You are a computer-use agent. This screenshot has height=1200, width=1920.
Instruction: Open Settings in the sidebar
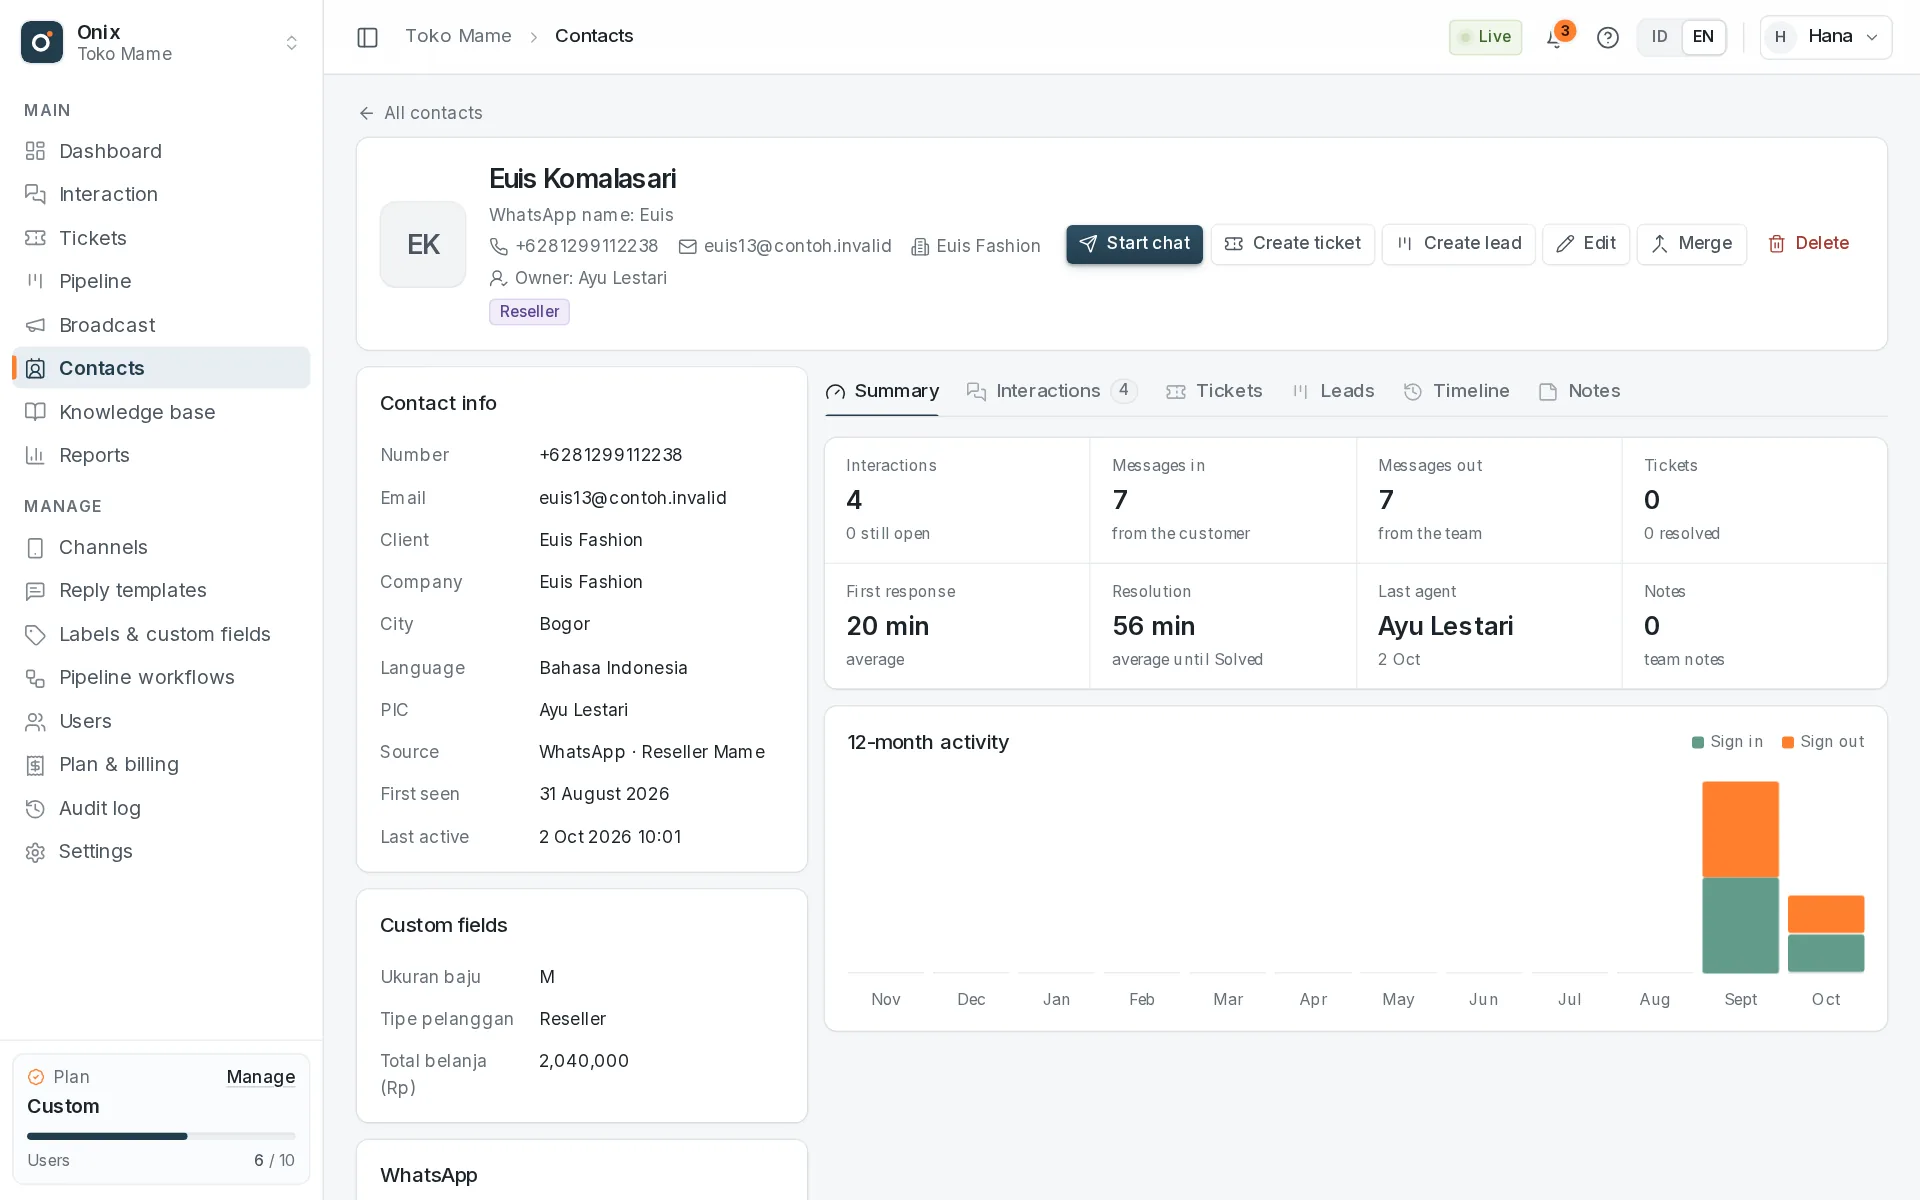[161, 851]
